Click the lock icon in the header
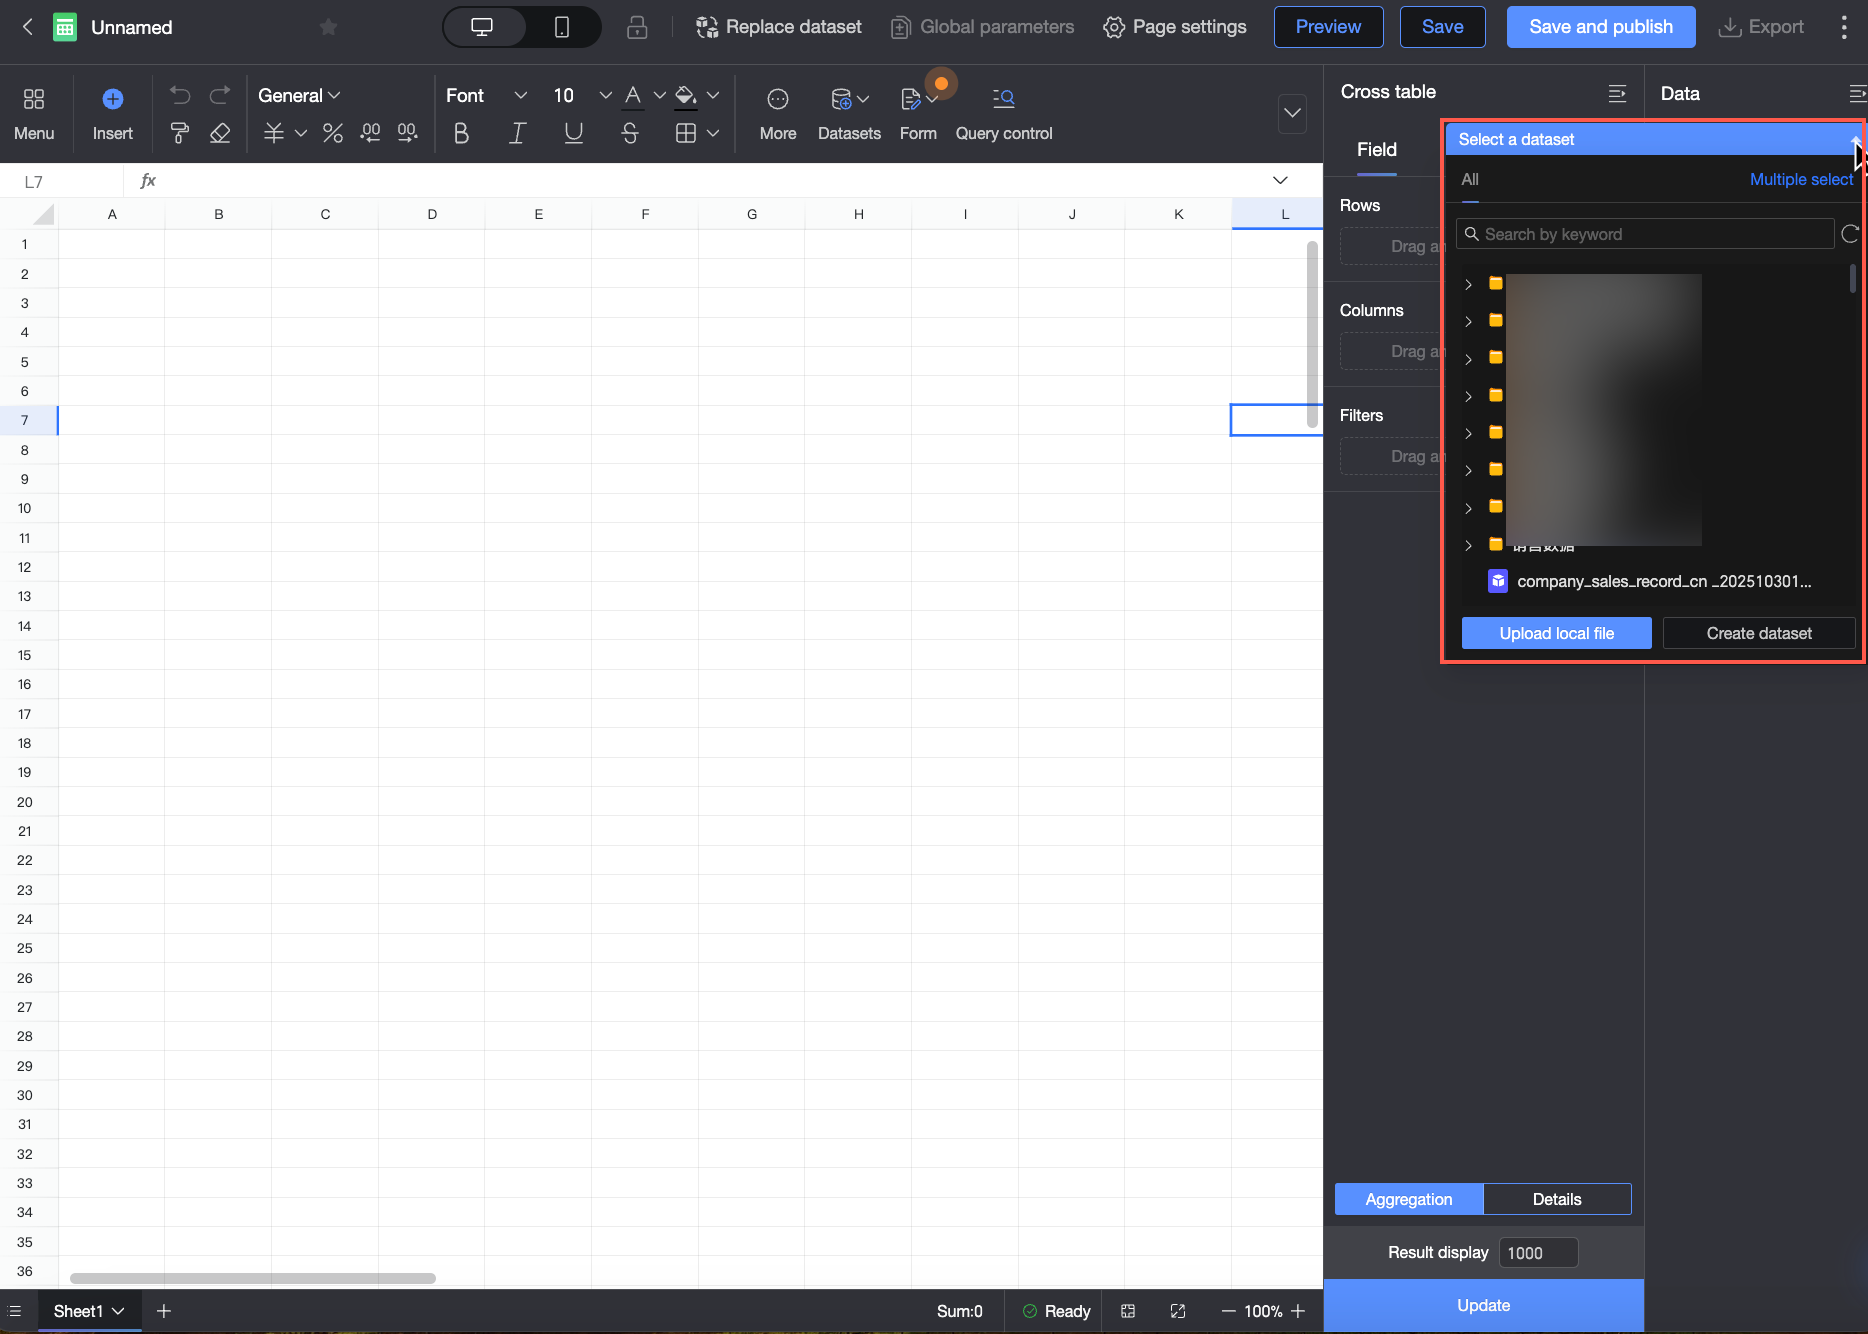 (x=637, y=27)
